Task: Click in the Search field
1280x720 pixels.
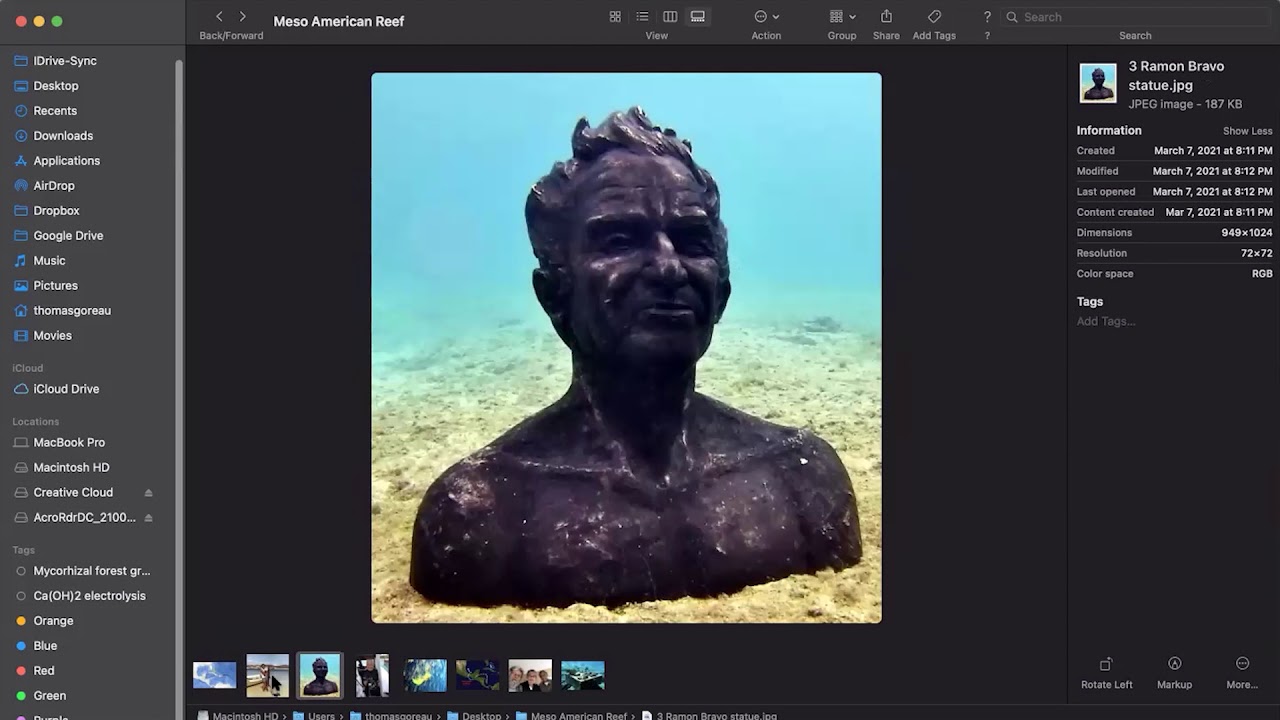Action: (1138, 17)
